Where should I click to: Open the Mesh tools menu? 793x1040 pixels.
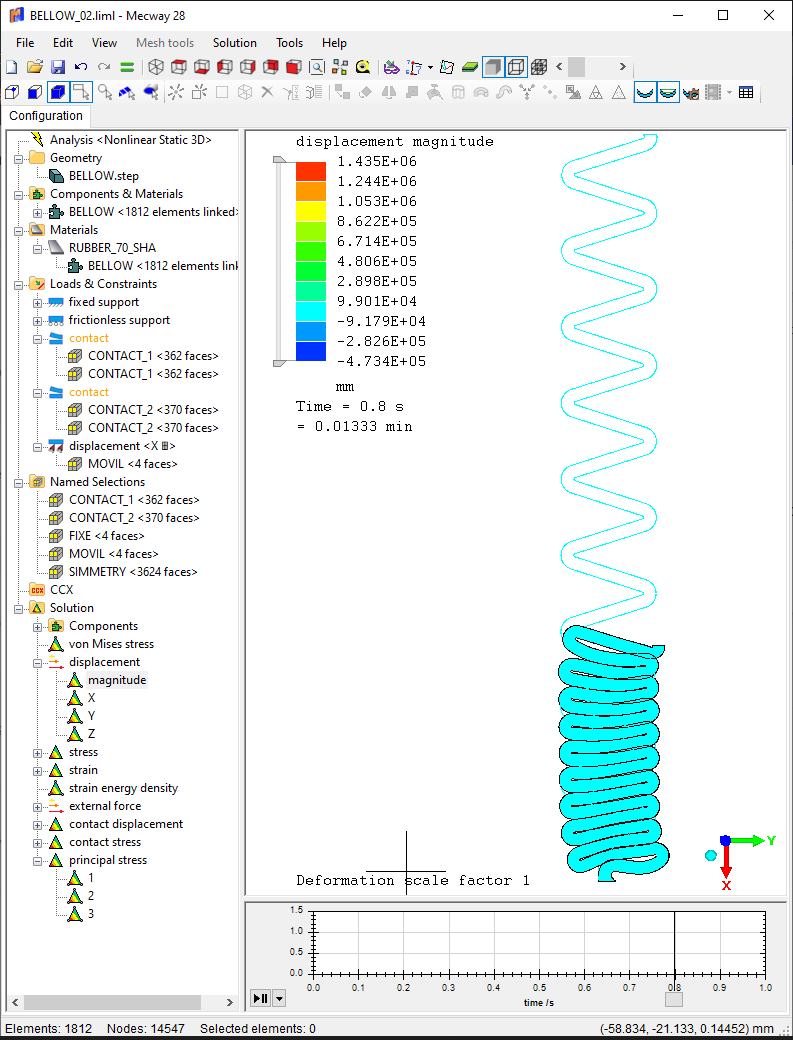165,43
